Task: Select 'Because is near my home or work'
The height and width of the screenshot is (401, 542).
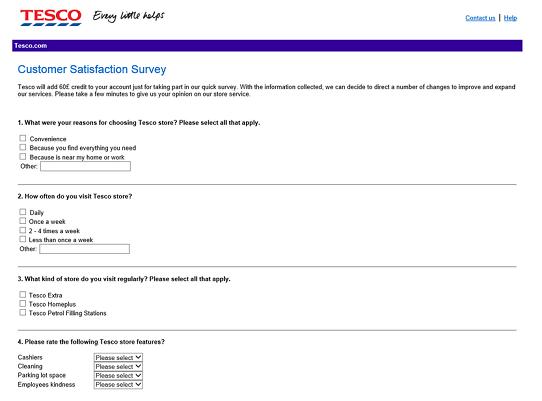Action: [22, 157]
